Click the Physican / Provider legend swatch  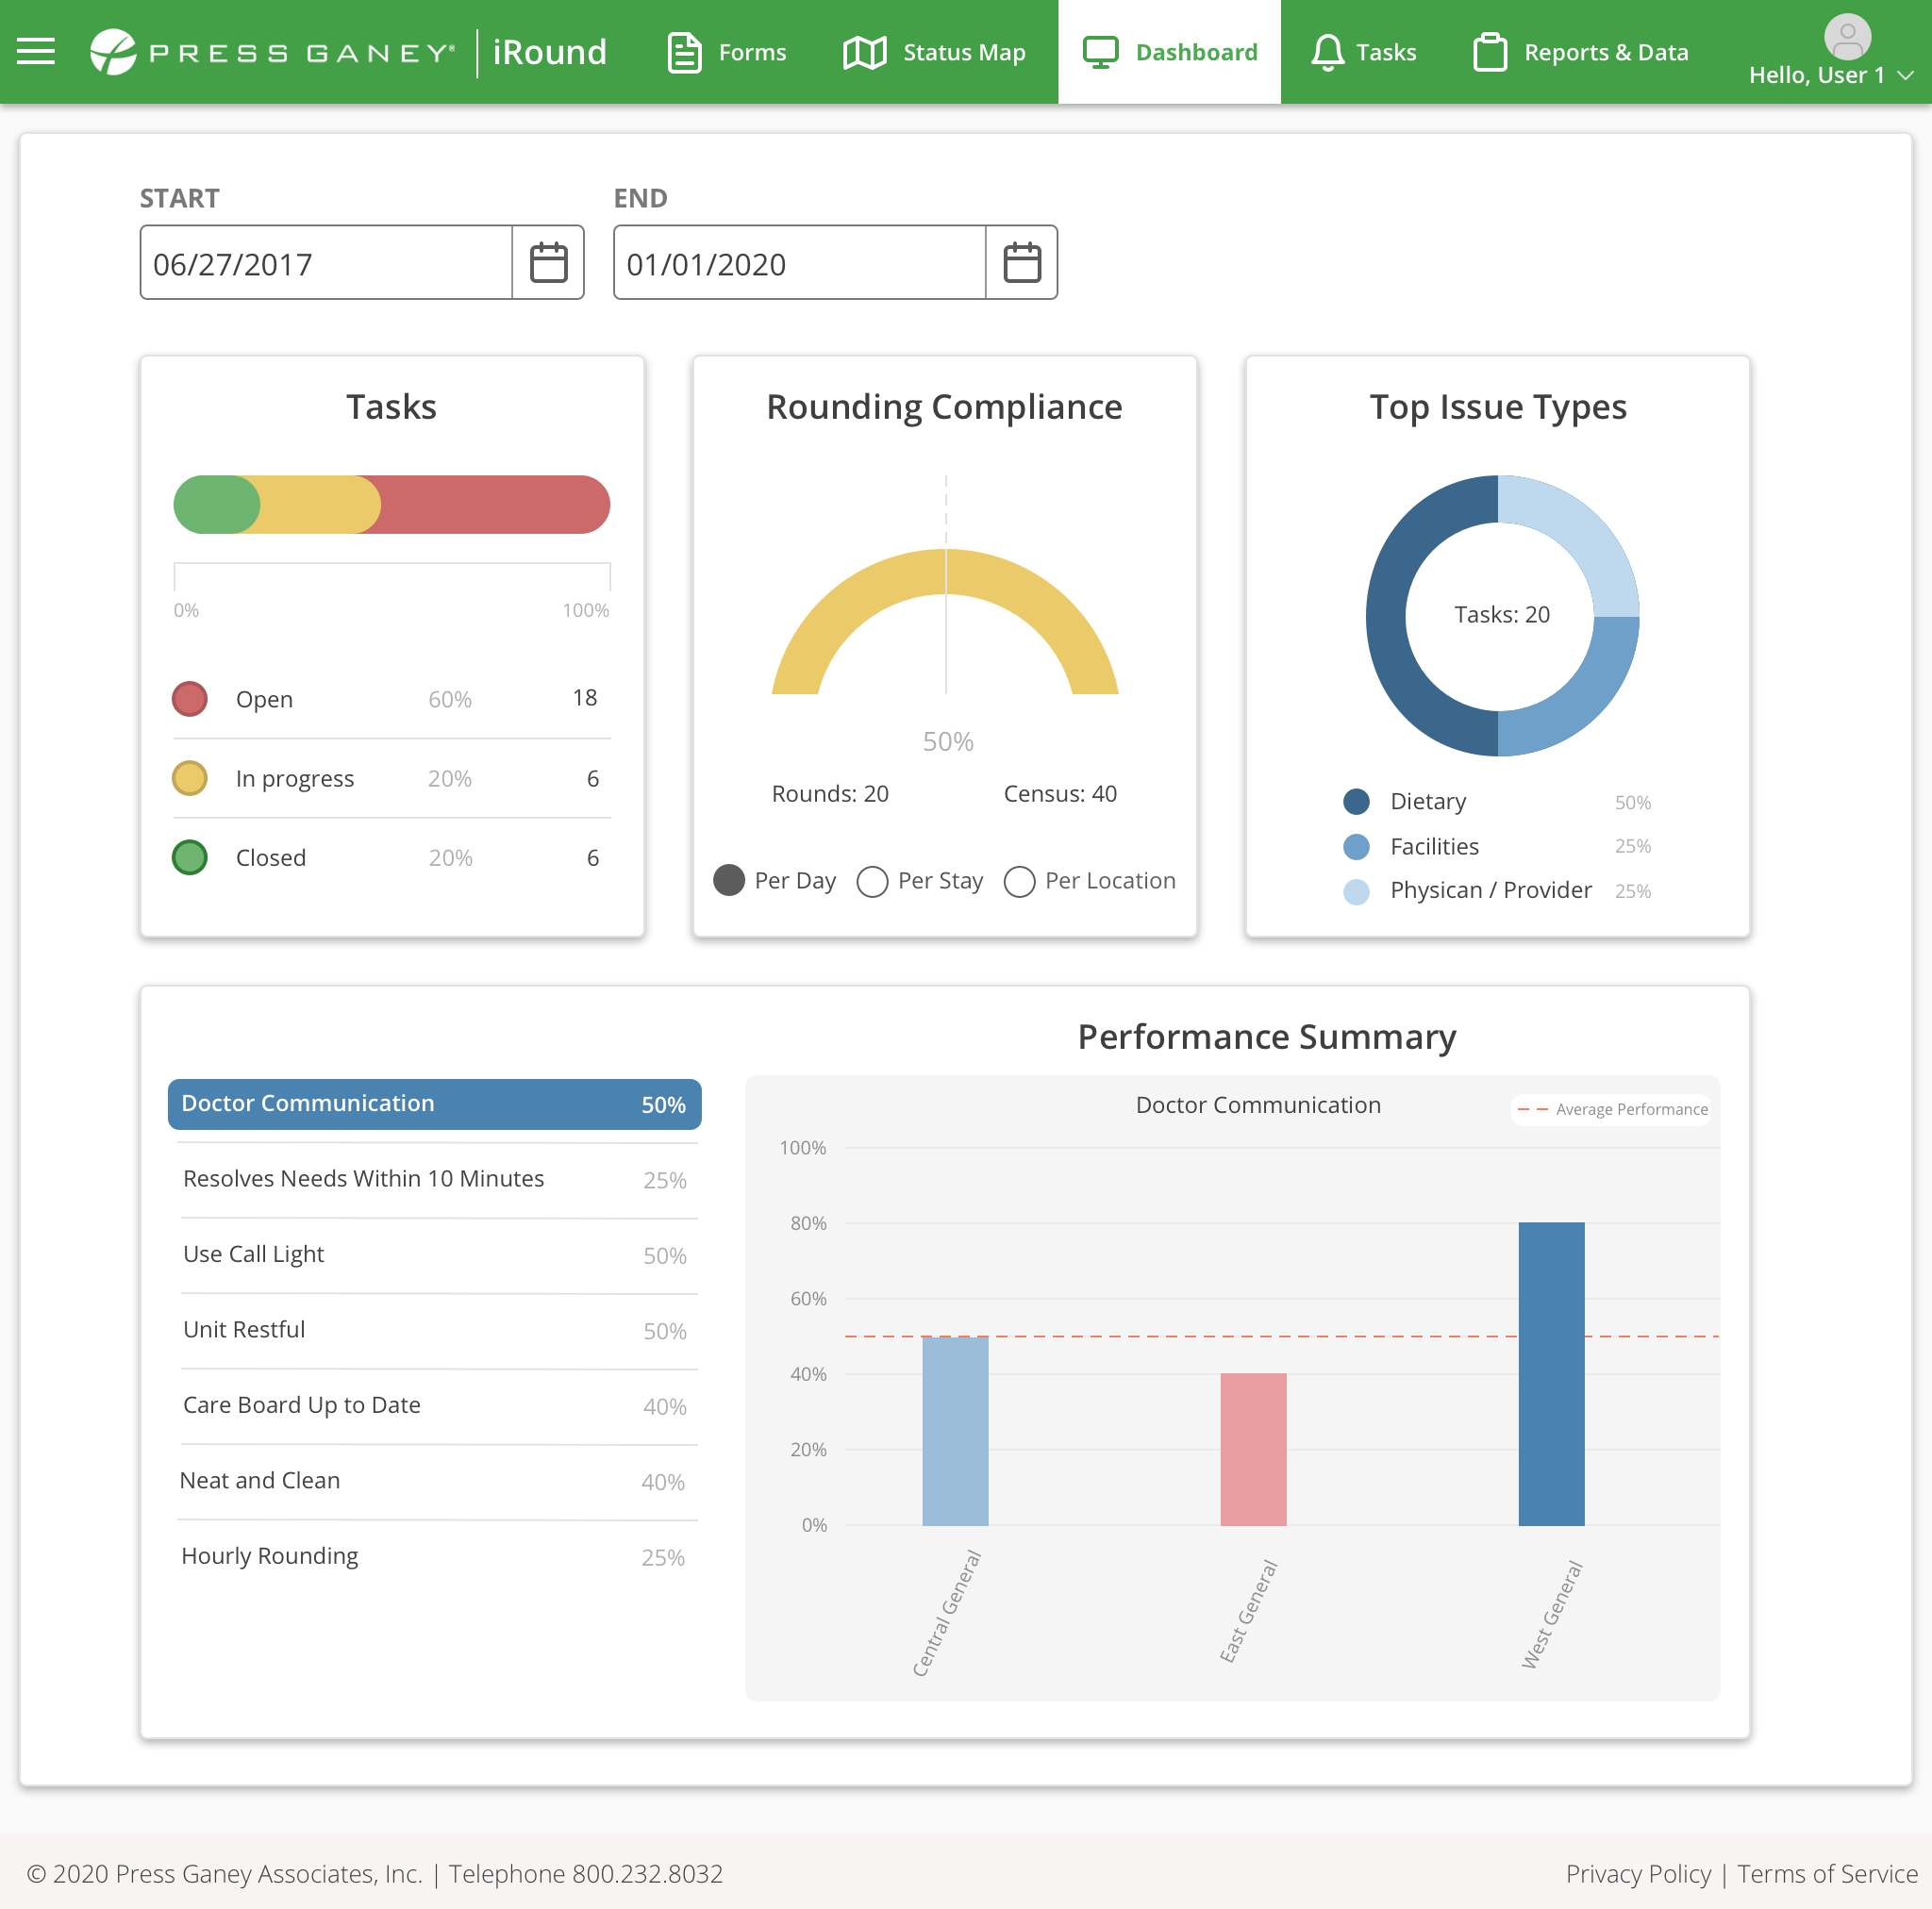(x=1356, y=891)
